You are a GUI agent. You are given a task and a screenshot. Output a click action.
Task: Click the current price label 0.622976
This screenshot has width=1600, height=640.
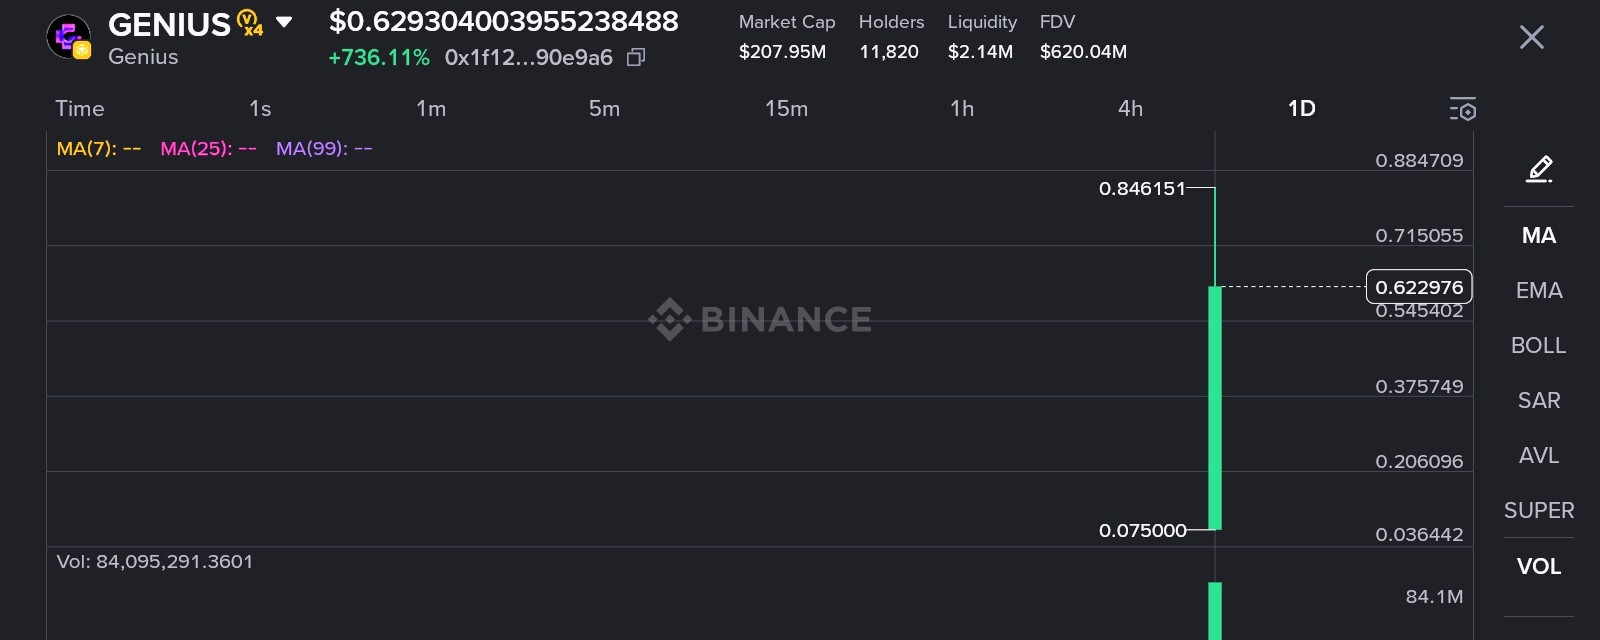point(1418,287)
